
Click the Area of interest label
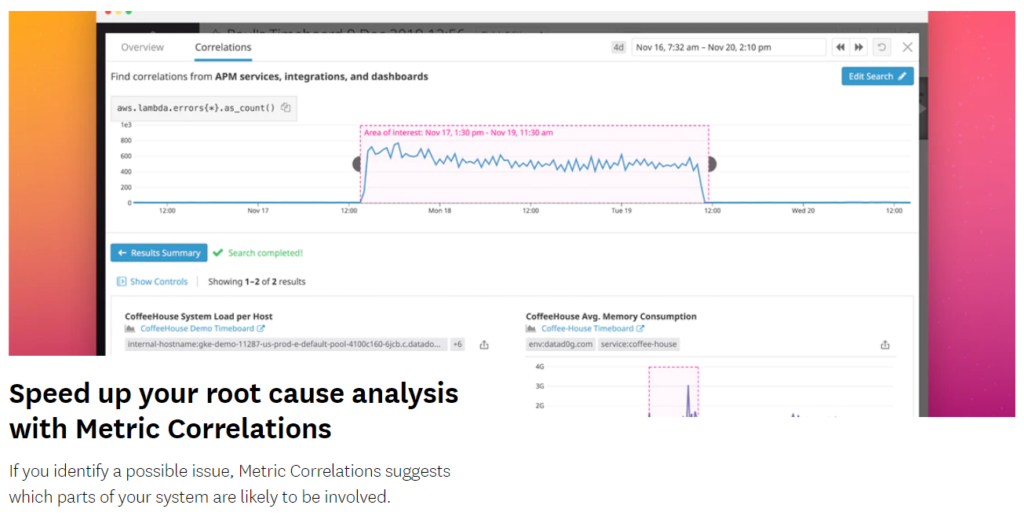458,133
